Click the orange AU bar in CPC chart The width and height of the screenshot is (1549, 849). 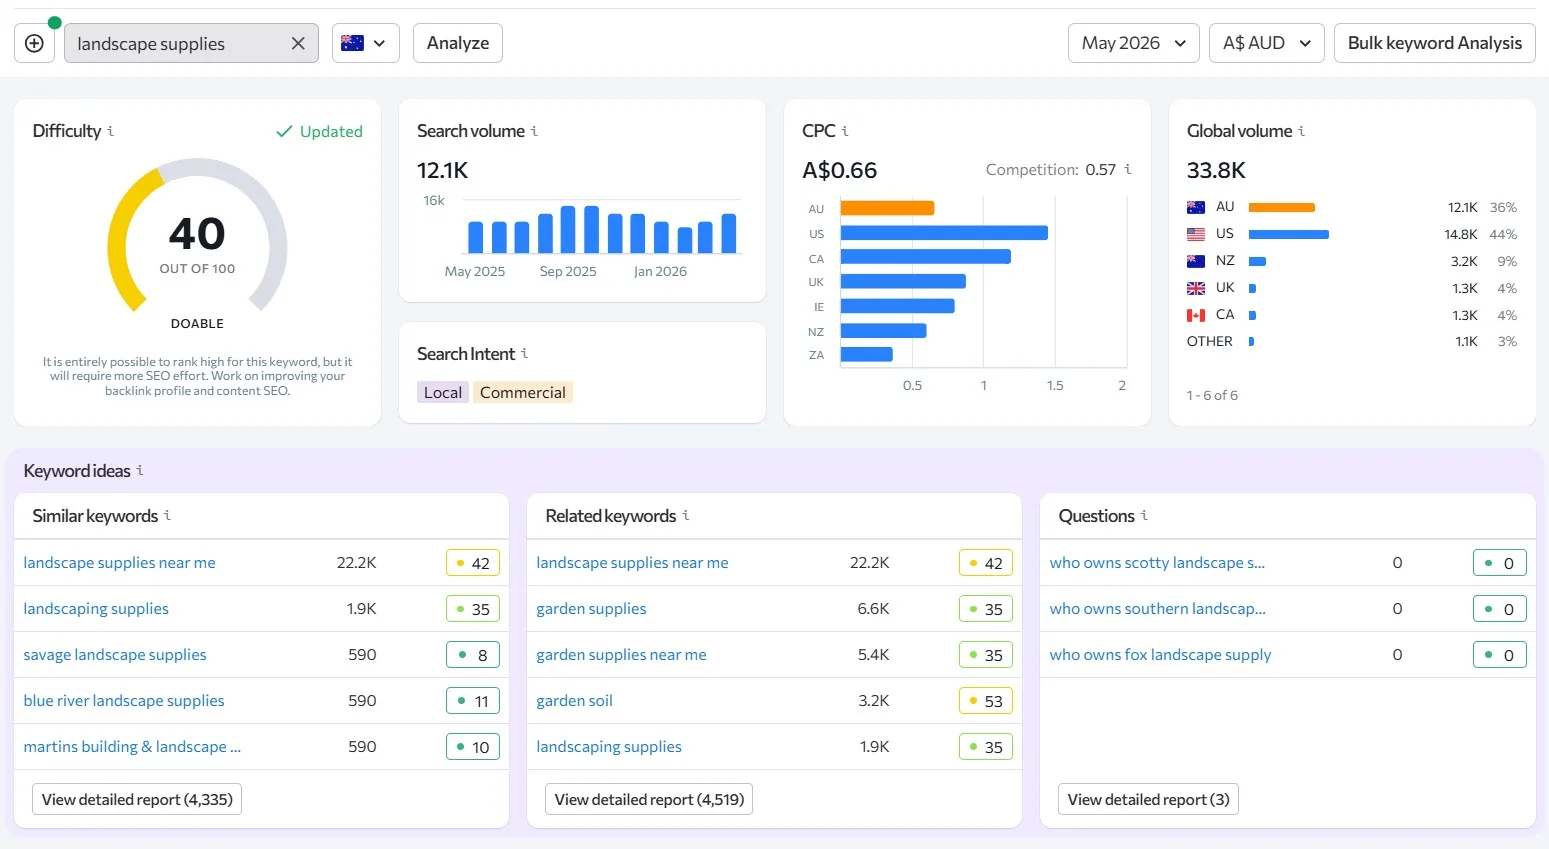(887, 208)
